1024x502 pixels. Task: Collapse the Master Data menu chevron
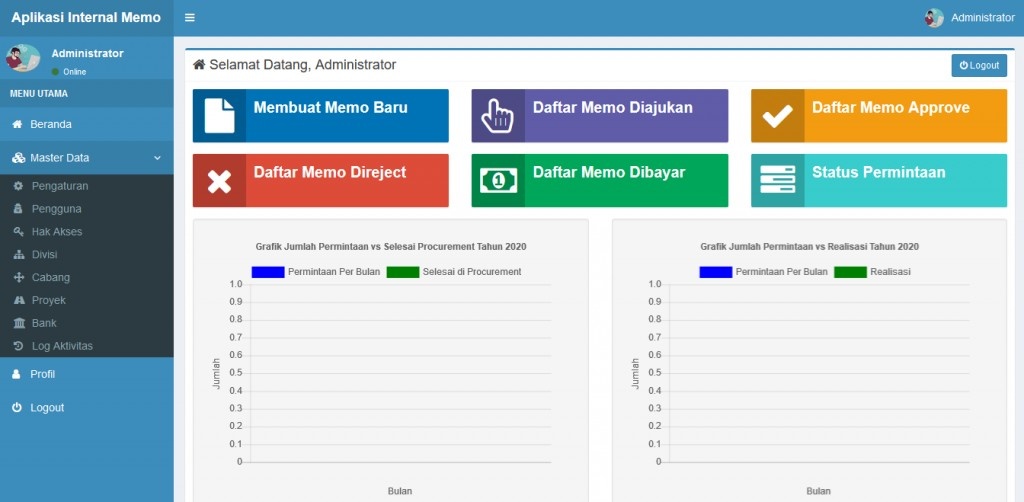tap(157, 158)
